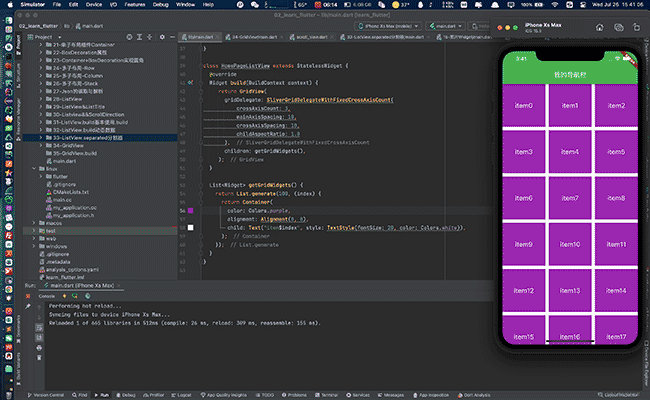Toggle soft-wrap in the Run console
This screenshot has height=400, width=650.
click(x=39, y=327)
